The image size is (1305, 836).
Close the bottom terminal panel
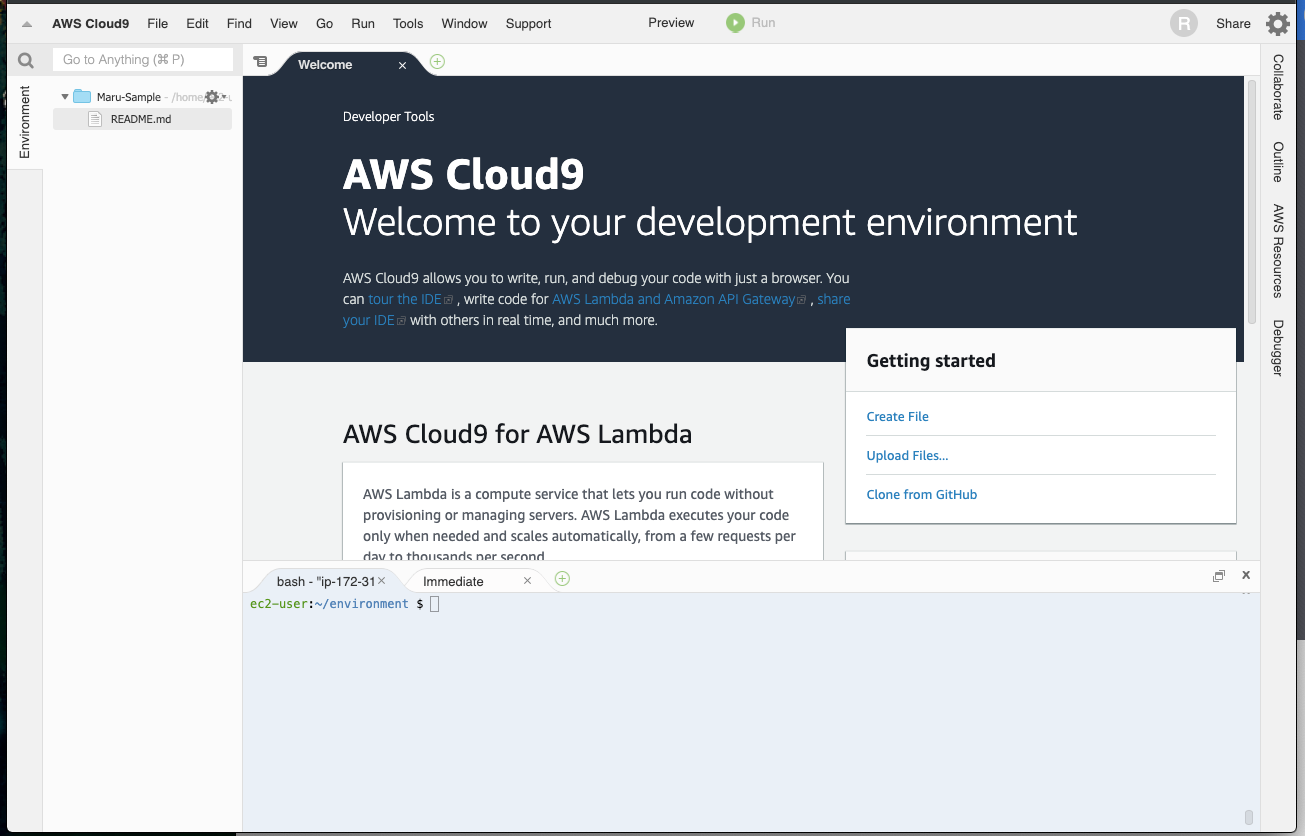pyautogui.click(x=1246, y=575)
